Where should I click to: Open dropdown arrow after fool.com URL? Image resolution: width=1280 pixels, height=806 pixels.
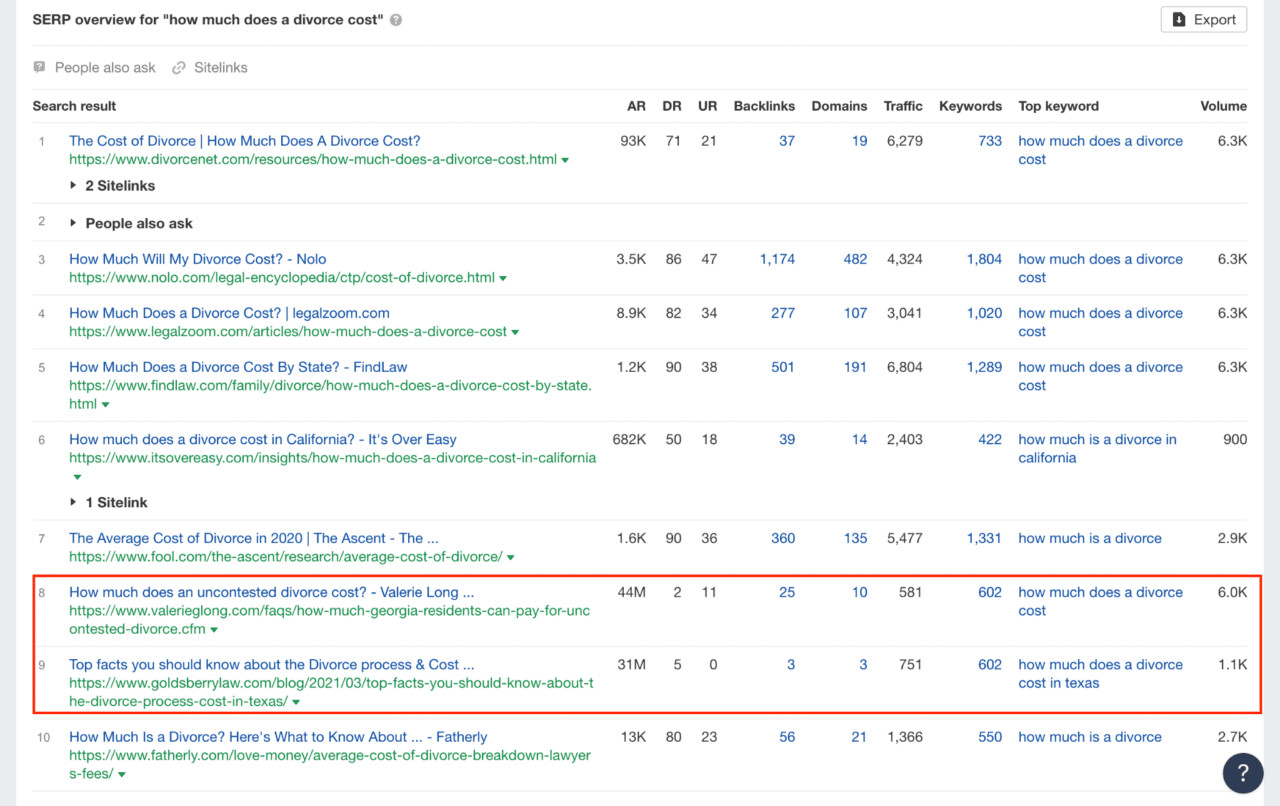pyautogui.click(x=511, y=557)
